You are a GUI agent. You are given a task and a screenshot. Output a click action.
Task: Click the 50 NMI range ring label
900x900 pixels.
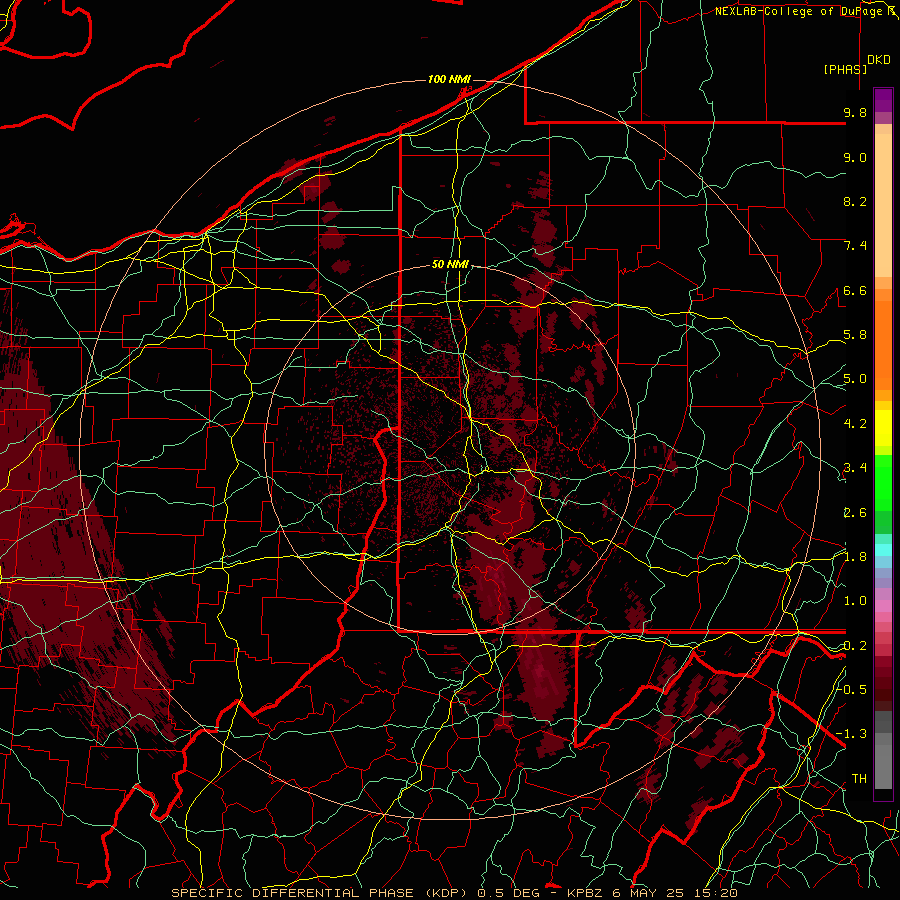451,265
